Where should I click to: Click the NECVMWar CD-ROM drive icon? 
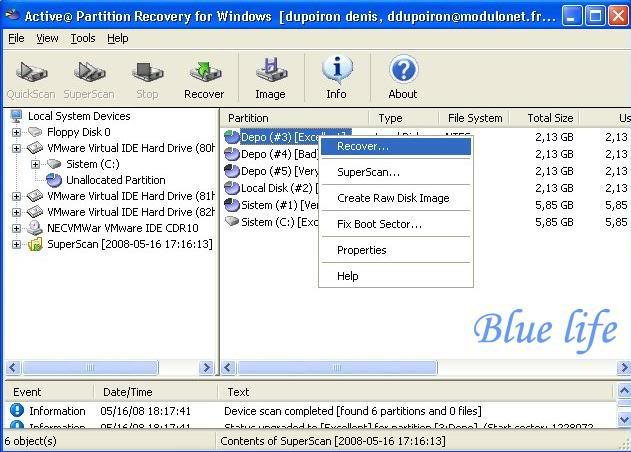(35, 228)
